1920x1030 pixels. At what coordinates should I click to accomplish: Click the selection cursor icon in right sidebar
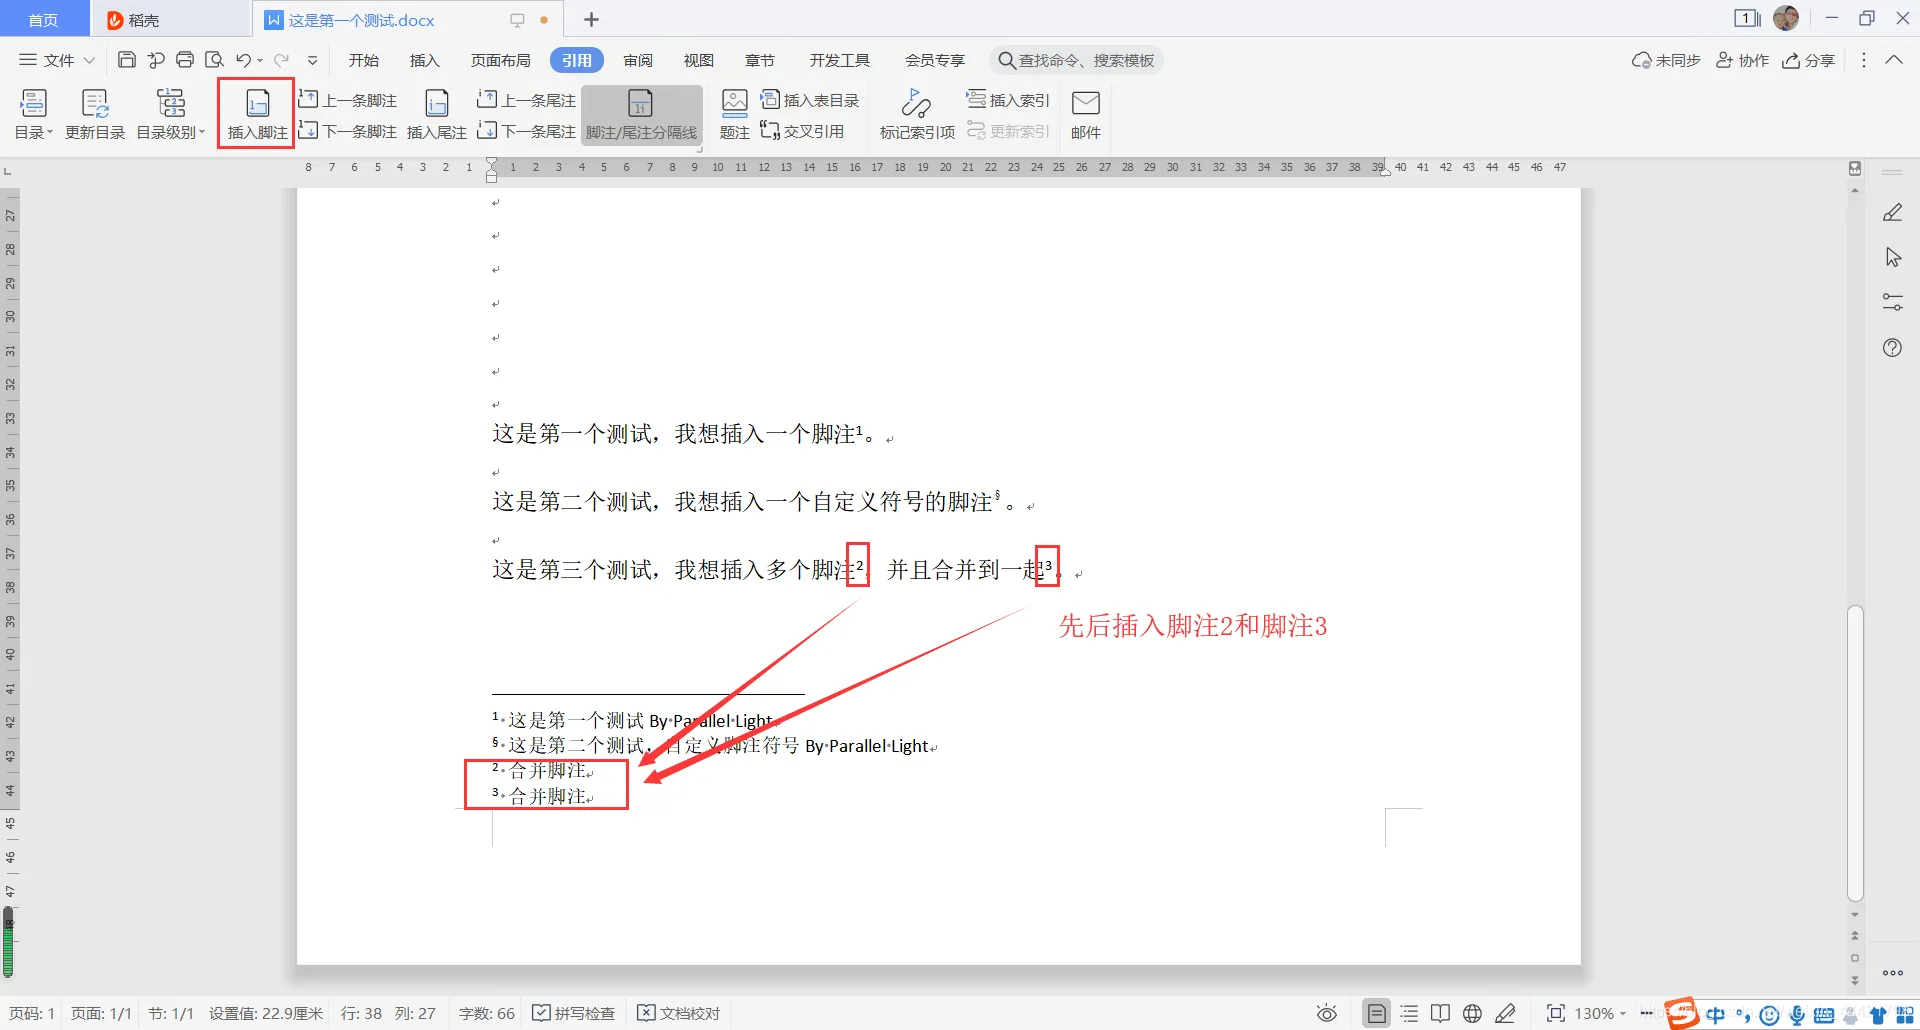pyautogui.click(x=1892, y=257)
